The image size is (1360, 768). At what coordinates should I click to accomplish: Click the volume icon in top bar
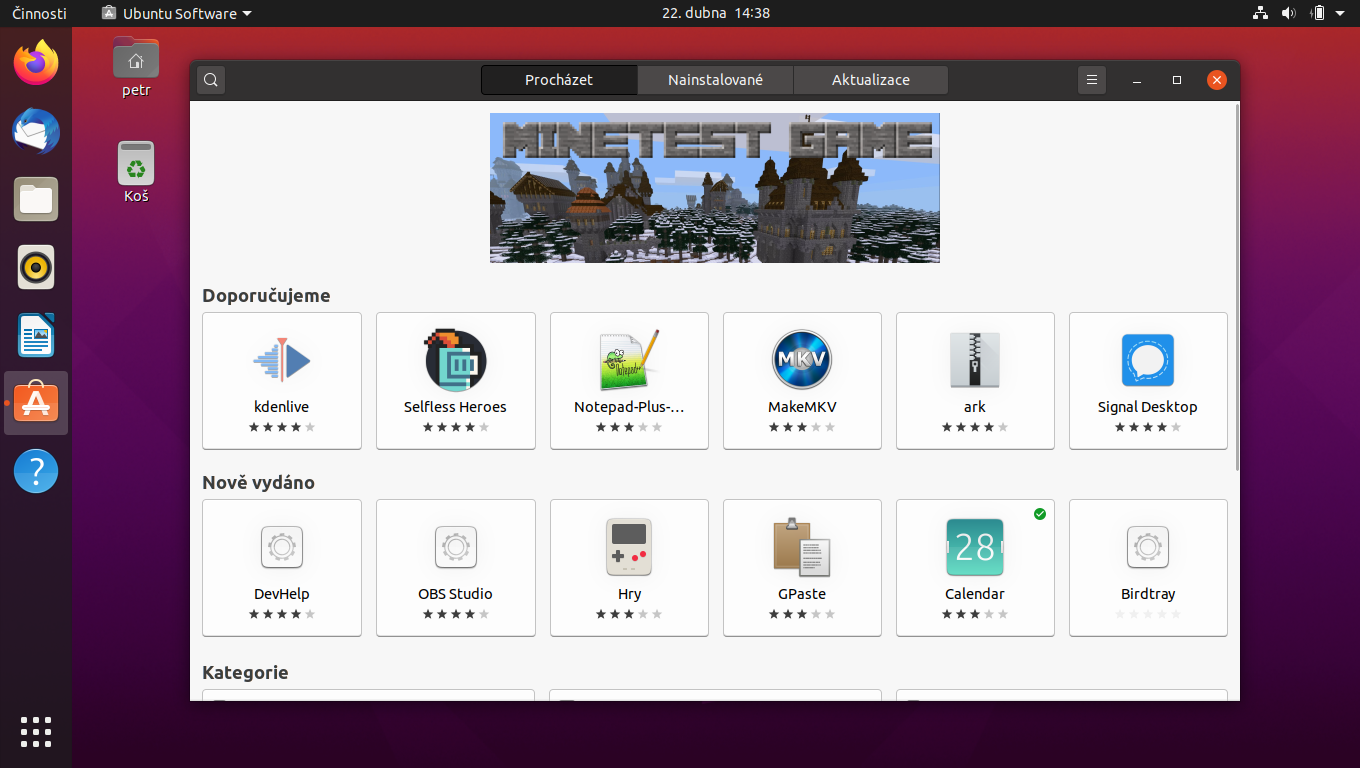[1288, 13]
